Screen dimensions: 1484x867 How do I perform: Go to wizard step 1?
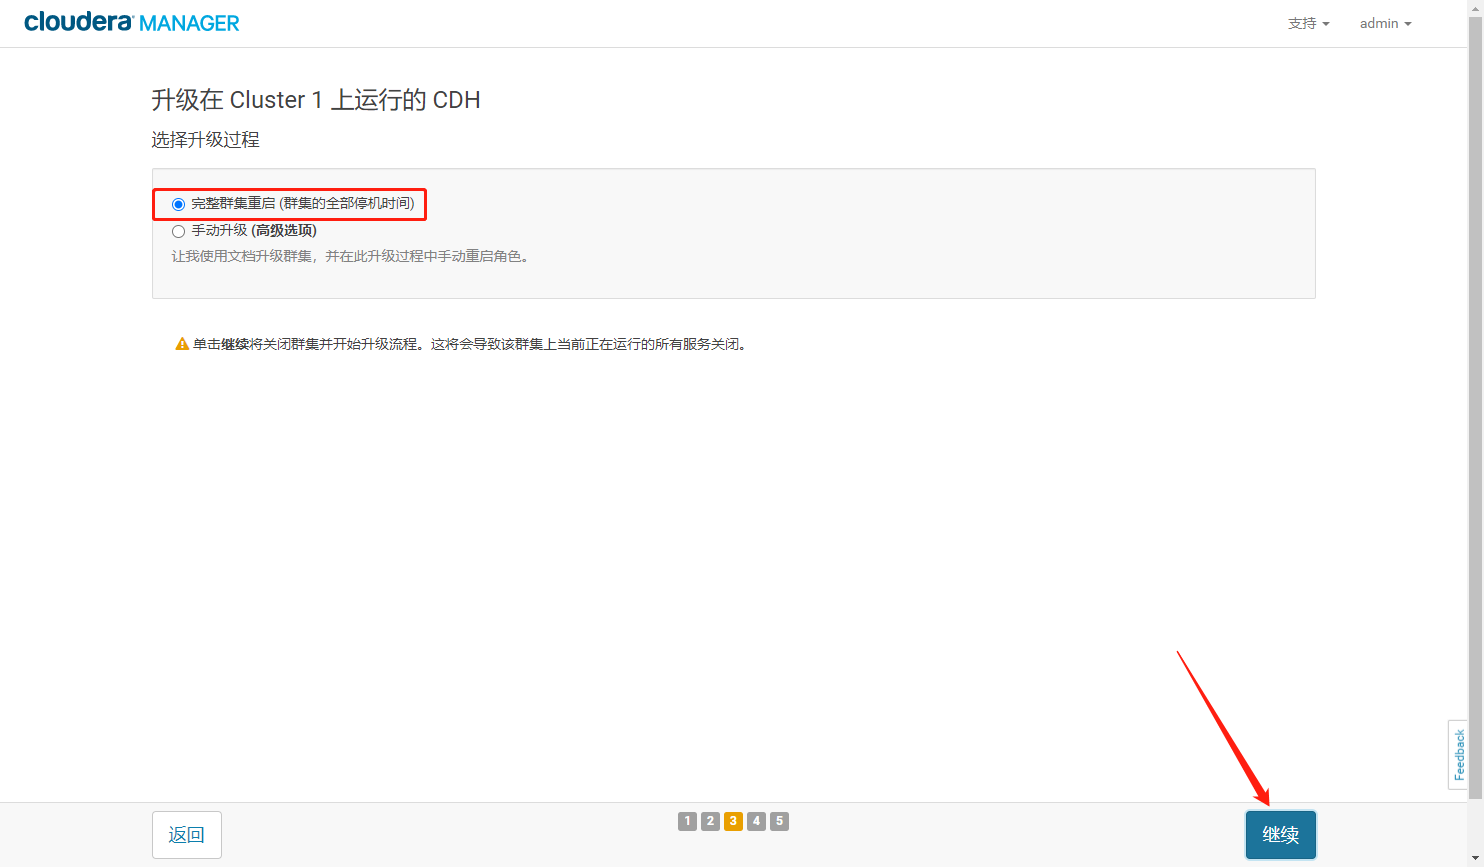pos(687,821)
